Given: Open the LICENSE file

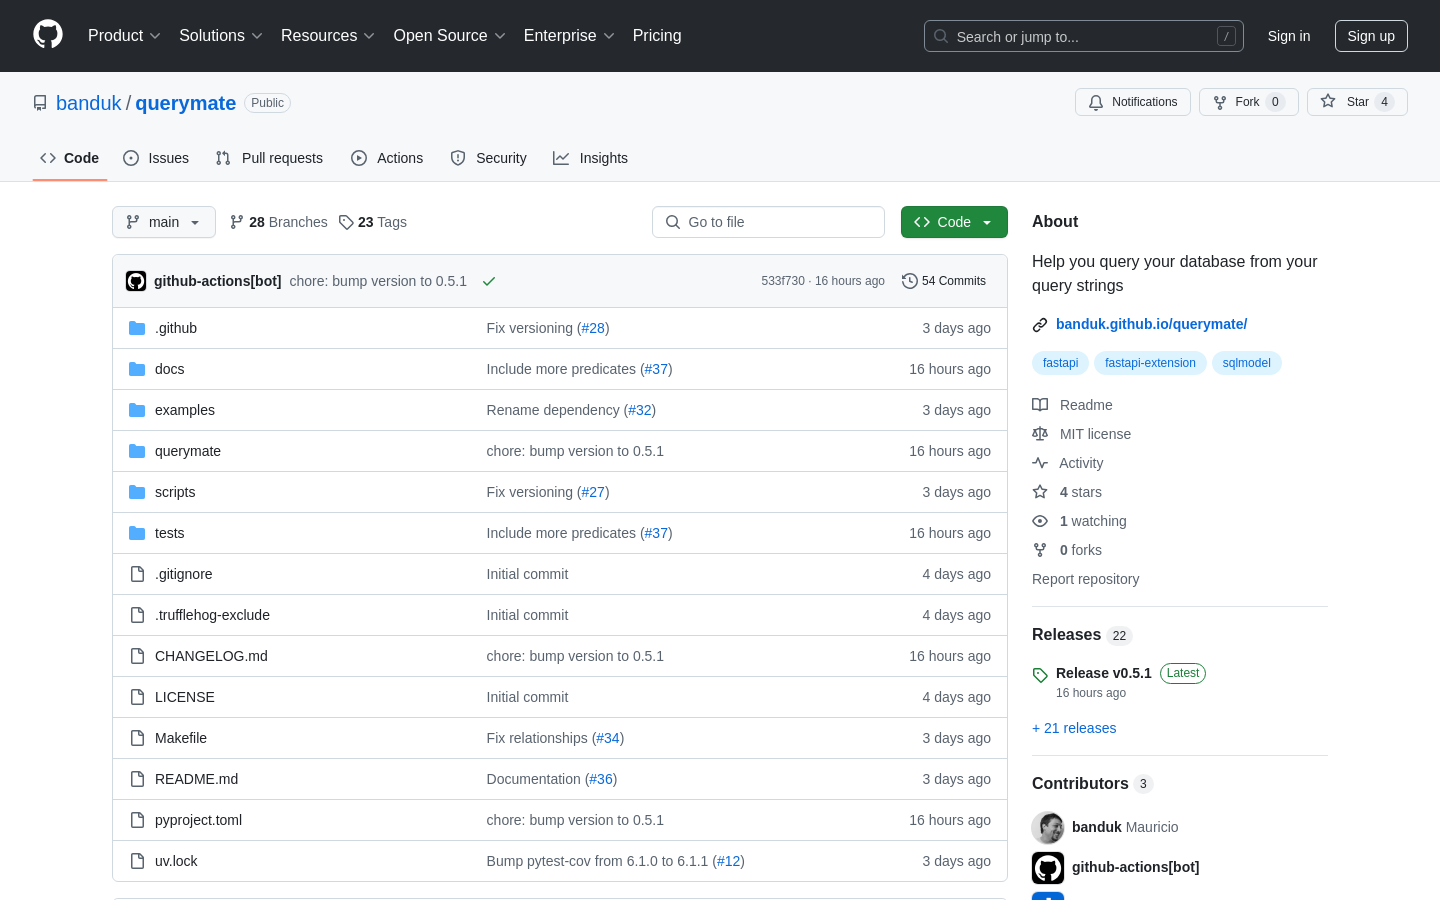Looking at the screenshot, I should pyautogui.click(x=185, y=697).
